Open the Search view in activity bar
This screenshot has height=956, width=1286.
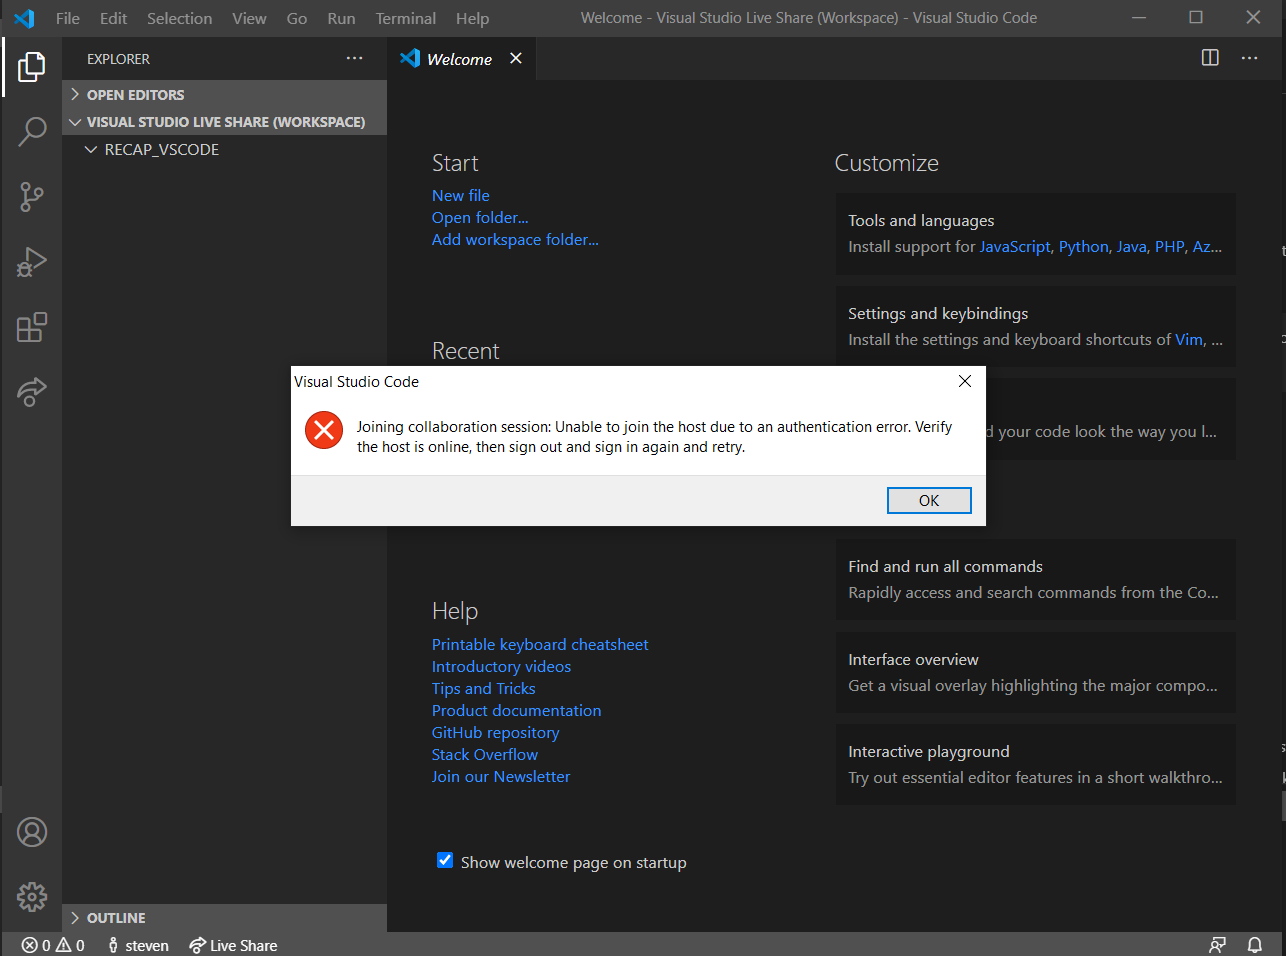(x=32, y=131)
